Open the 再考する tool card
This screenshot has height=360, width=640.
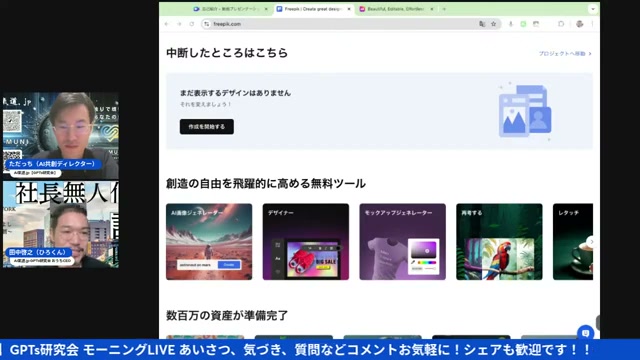pos(499,242)
